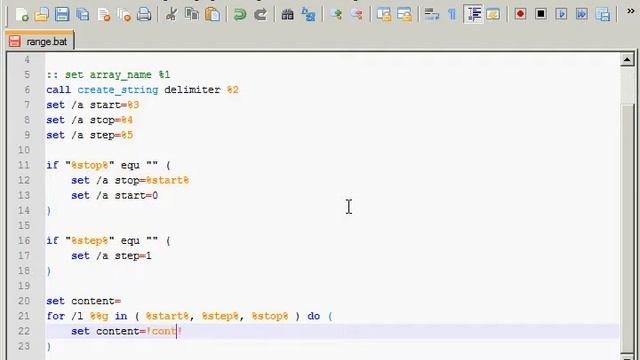Undo the last edit with the green arrow
Image resolution: width=640 pixels, height=360 pixels.
point(240,15)
